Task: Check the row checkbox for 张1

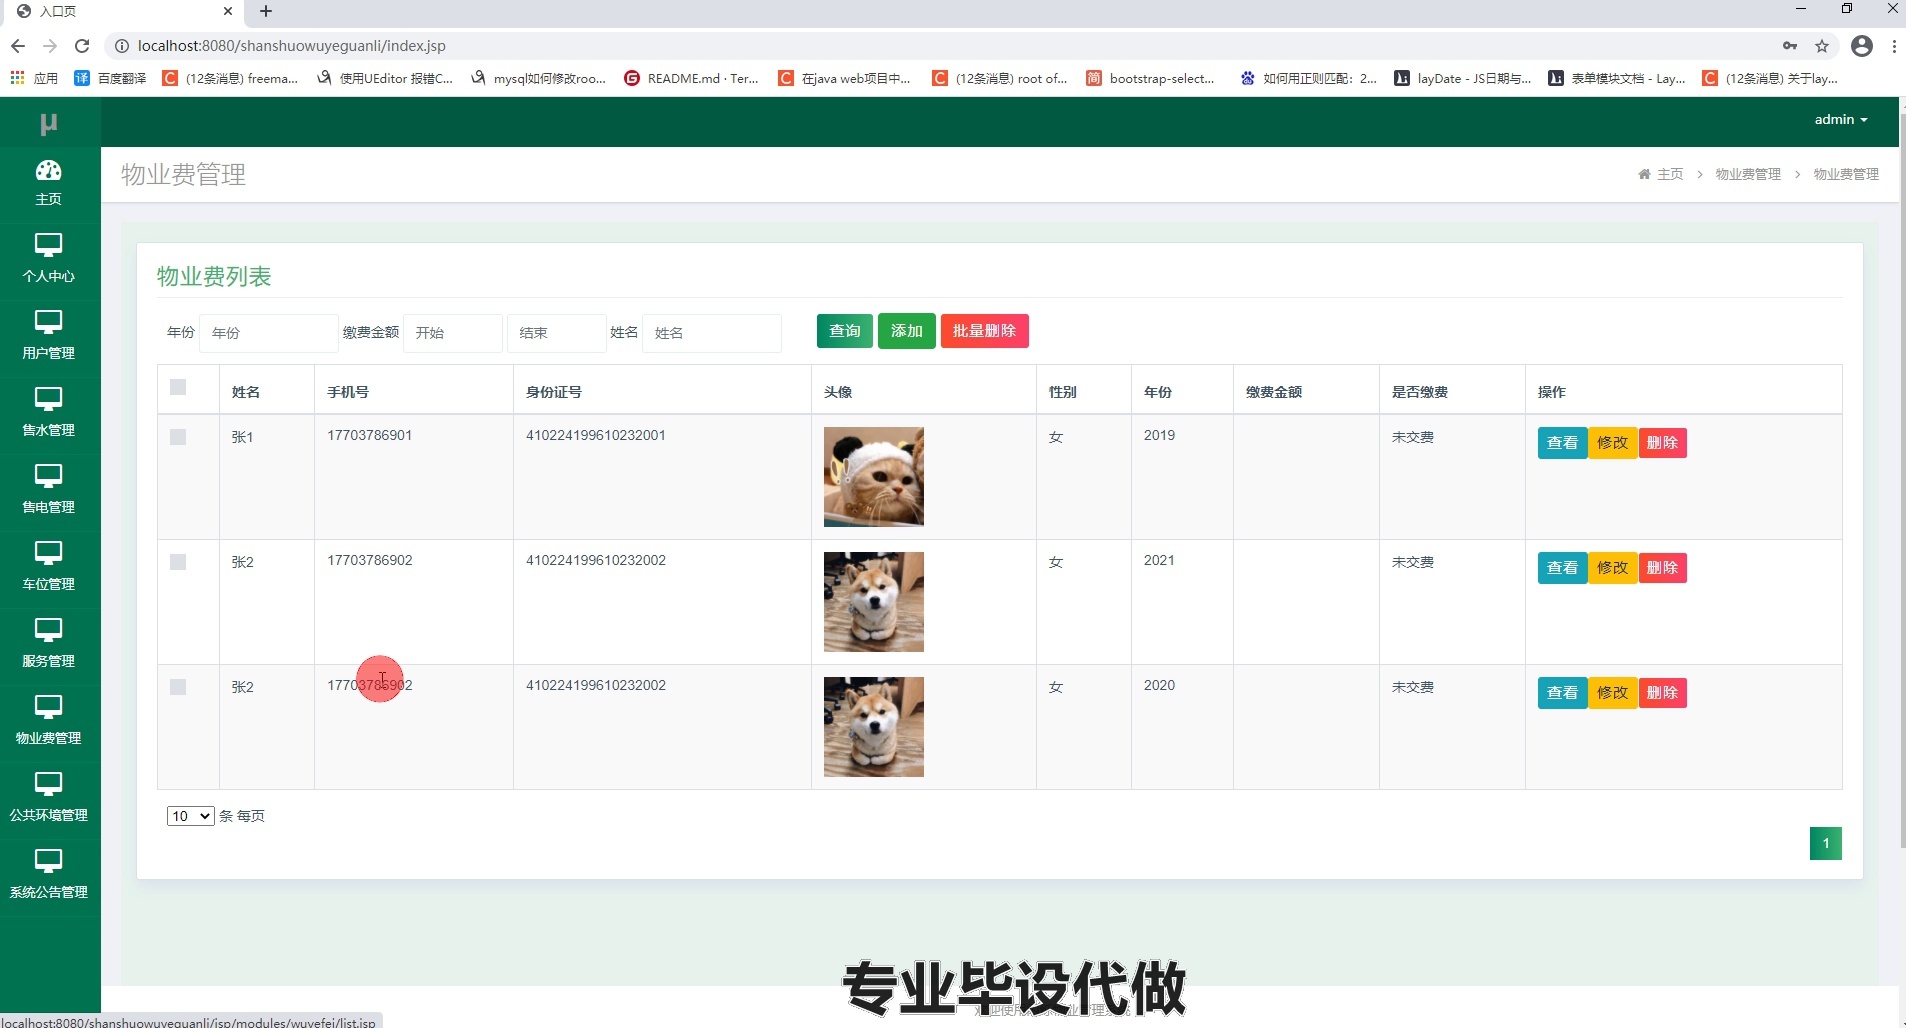Action: click(x=178, y=437)
